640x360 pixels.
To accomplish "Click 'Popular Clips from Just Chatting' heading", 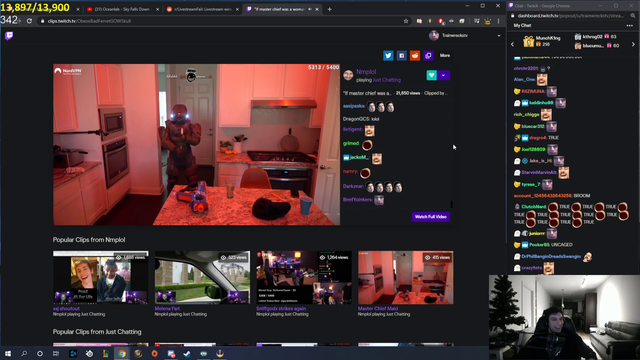I will 97,331.
